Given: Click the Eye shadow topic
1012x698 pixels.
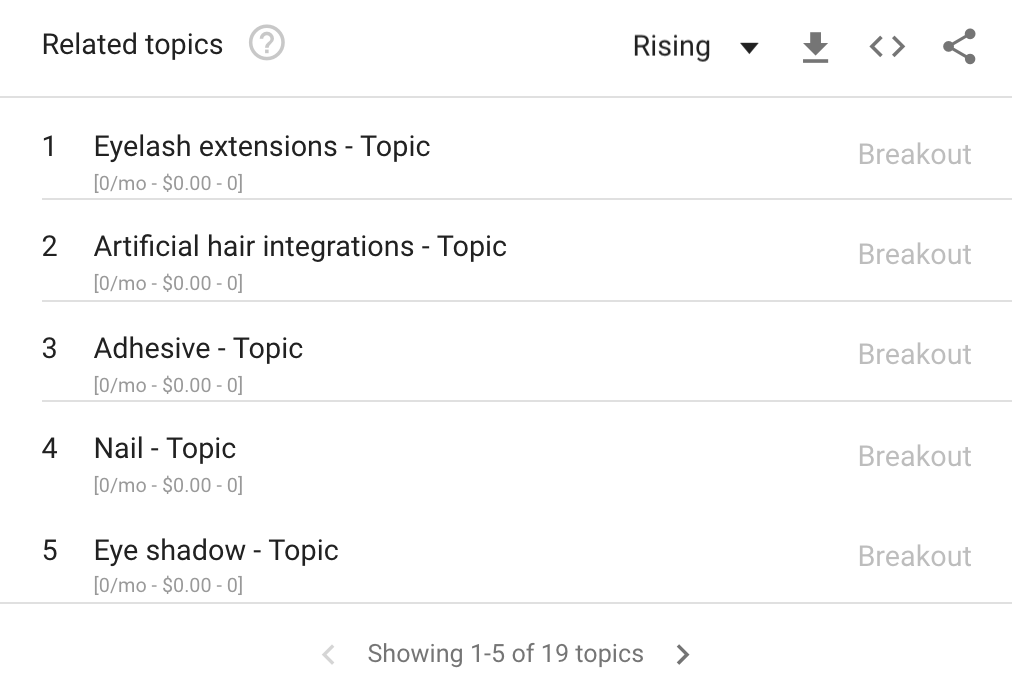Looking at the screenshot, I should coord(216,551).
